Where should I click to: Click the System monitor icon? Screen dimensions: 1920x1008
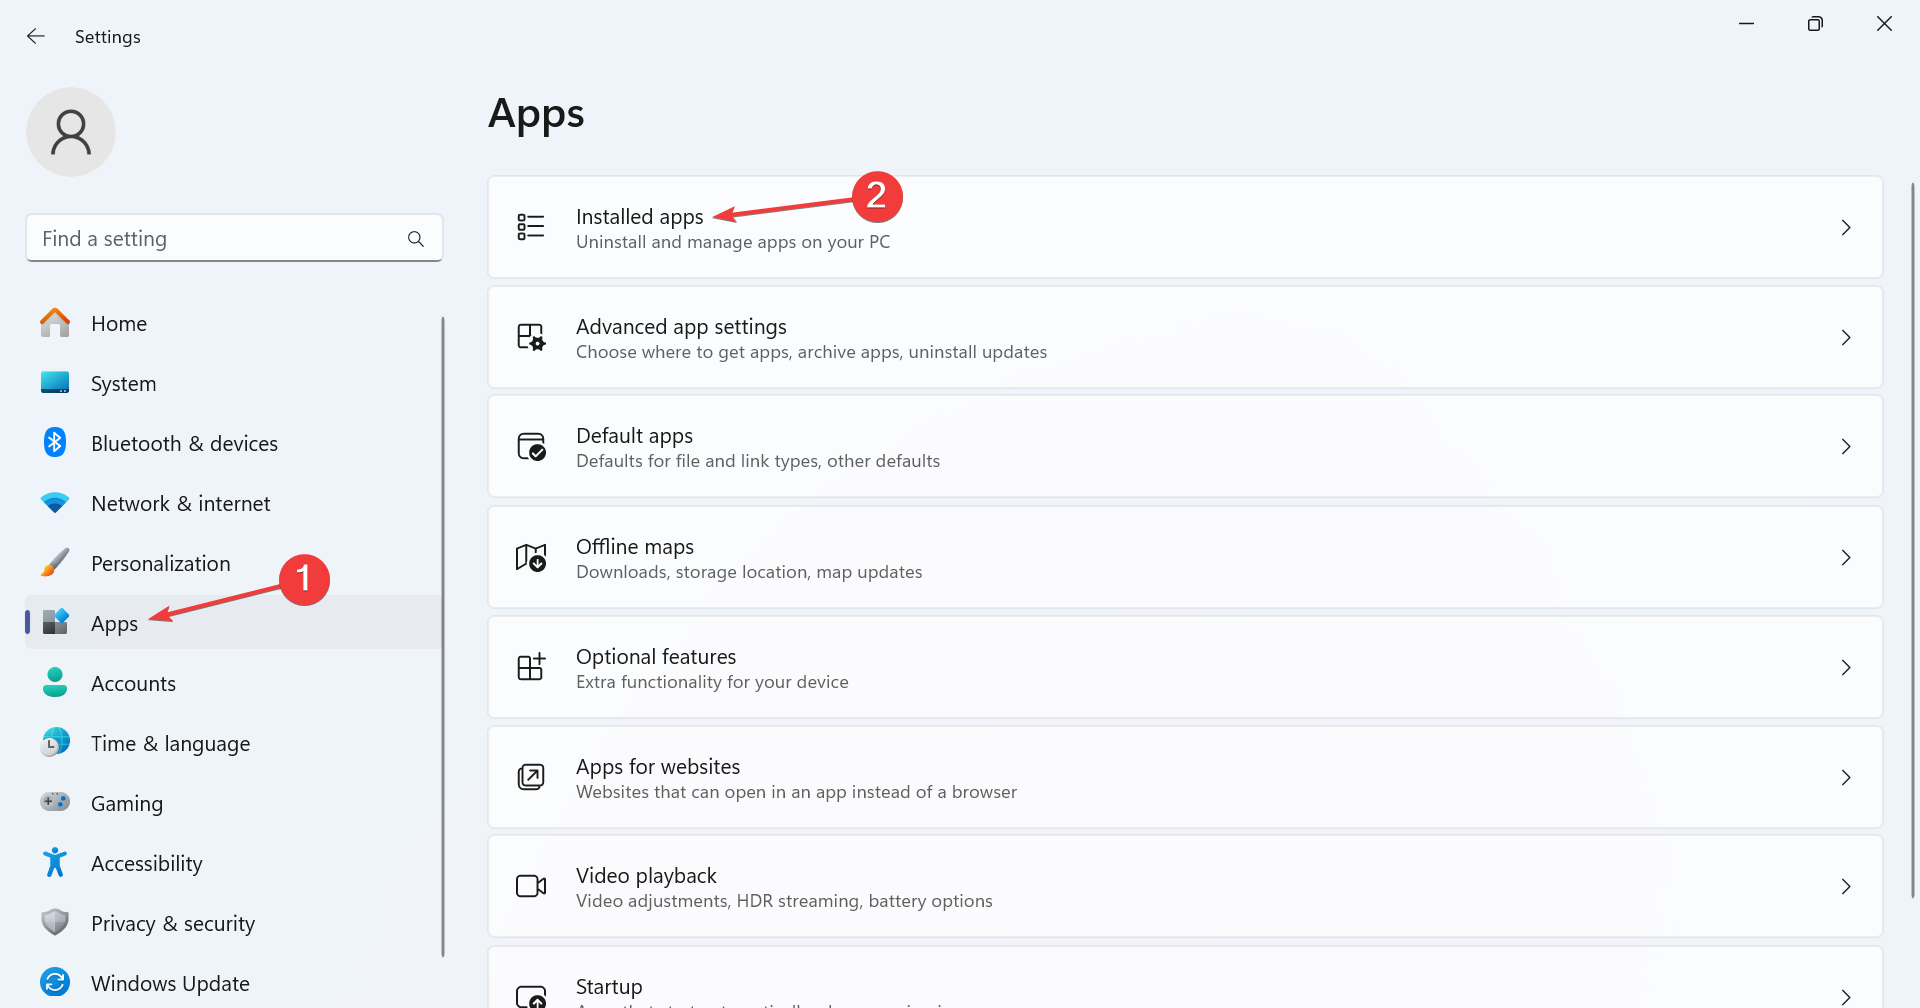click(x=55, y=383)
